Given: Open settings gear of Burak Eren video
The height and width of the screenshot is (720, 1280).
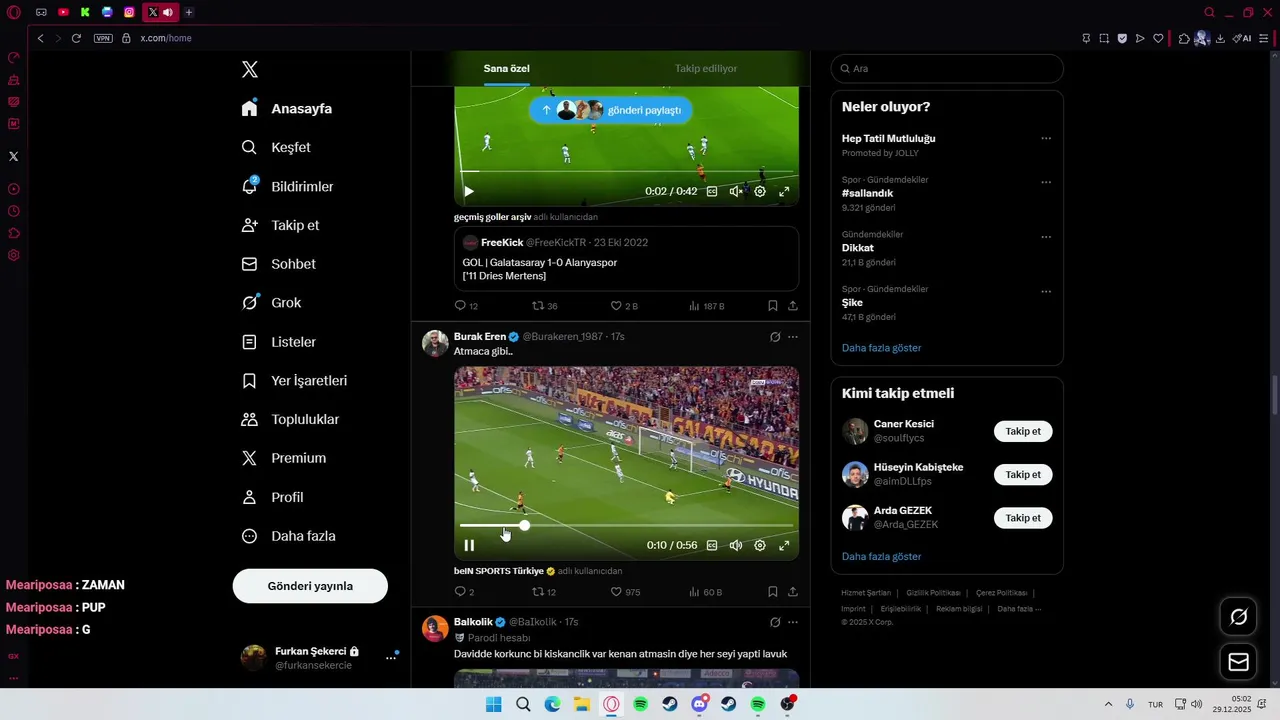Looking at the screenshot, I should tap(760, 545).
